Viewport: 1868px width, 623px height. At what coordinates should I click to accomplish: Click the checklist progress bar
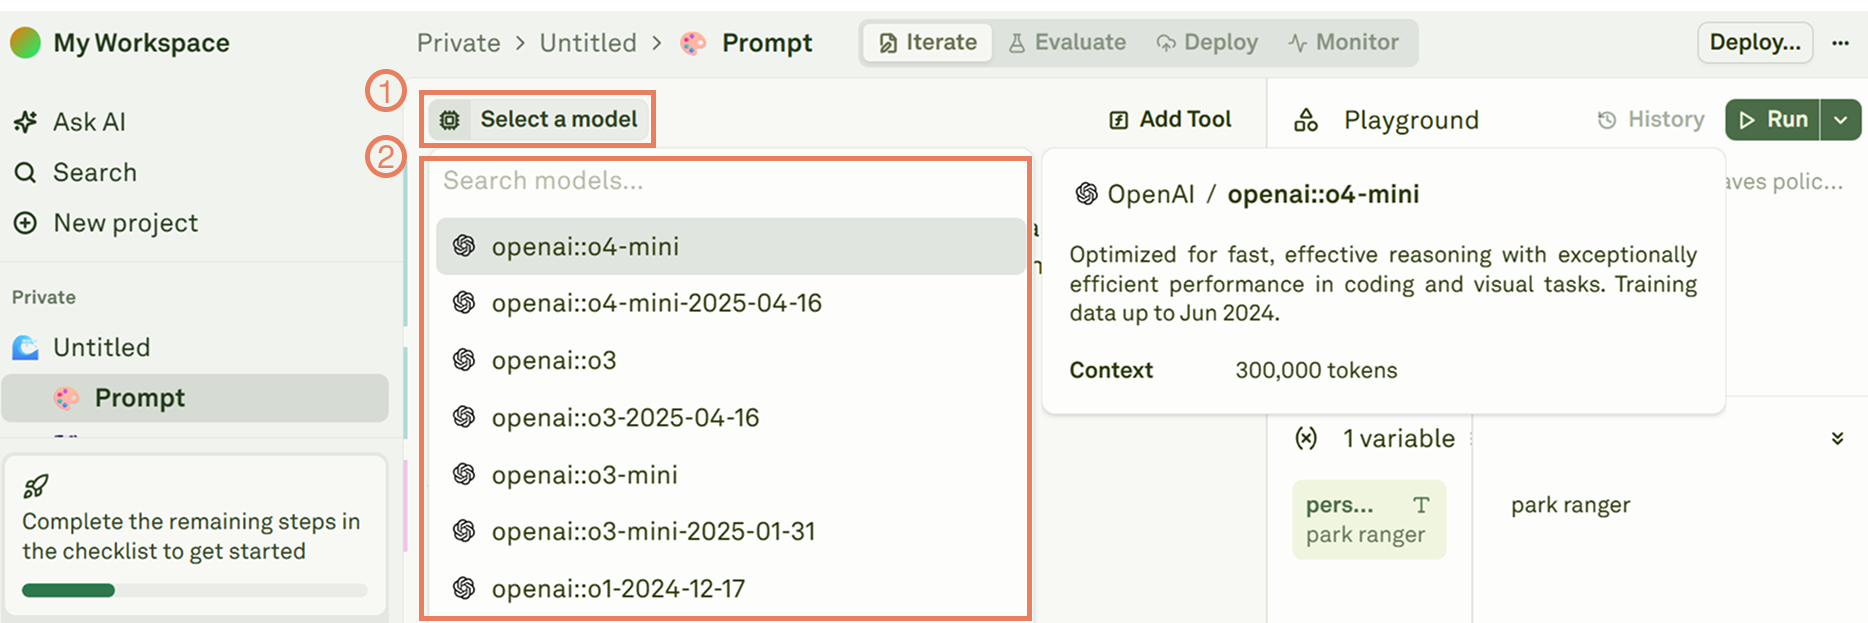(x=195, y=590)
